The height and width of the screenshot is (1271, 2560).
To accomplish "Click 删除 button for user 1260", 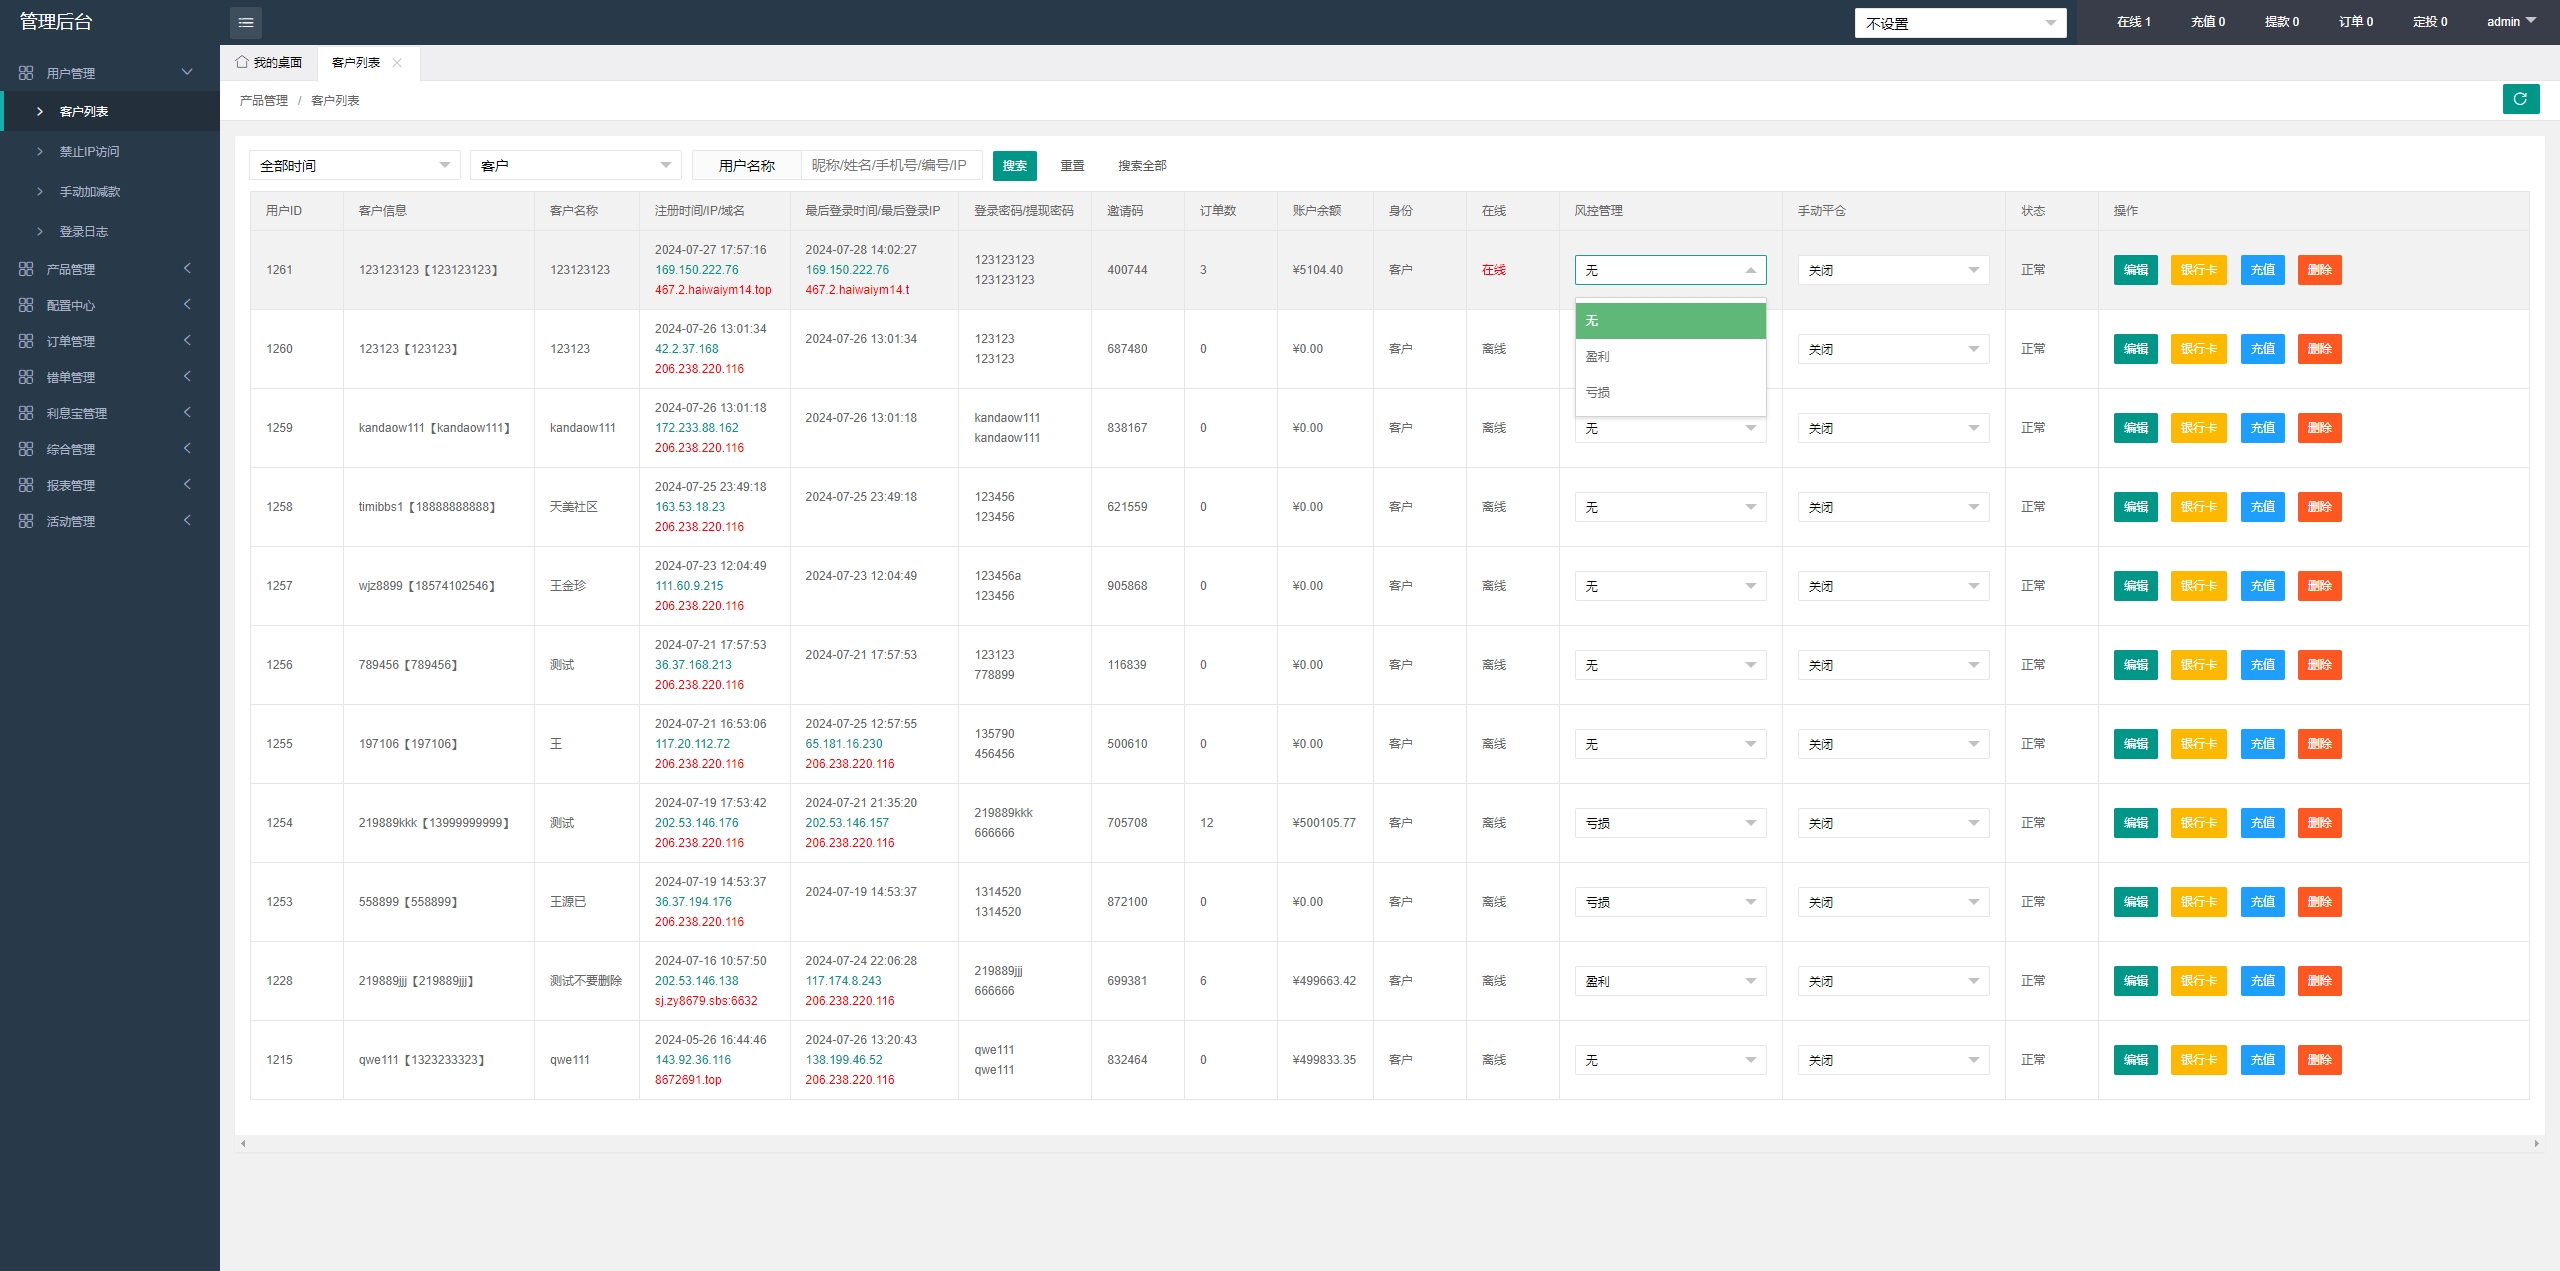I will (x=2319, y=349).
